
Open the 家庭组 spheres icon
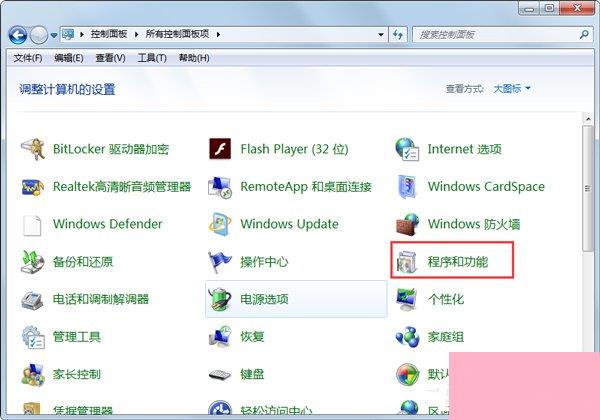pos(407,337)
